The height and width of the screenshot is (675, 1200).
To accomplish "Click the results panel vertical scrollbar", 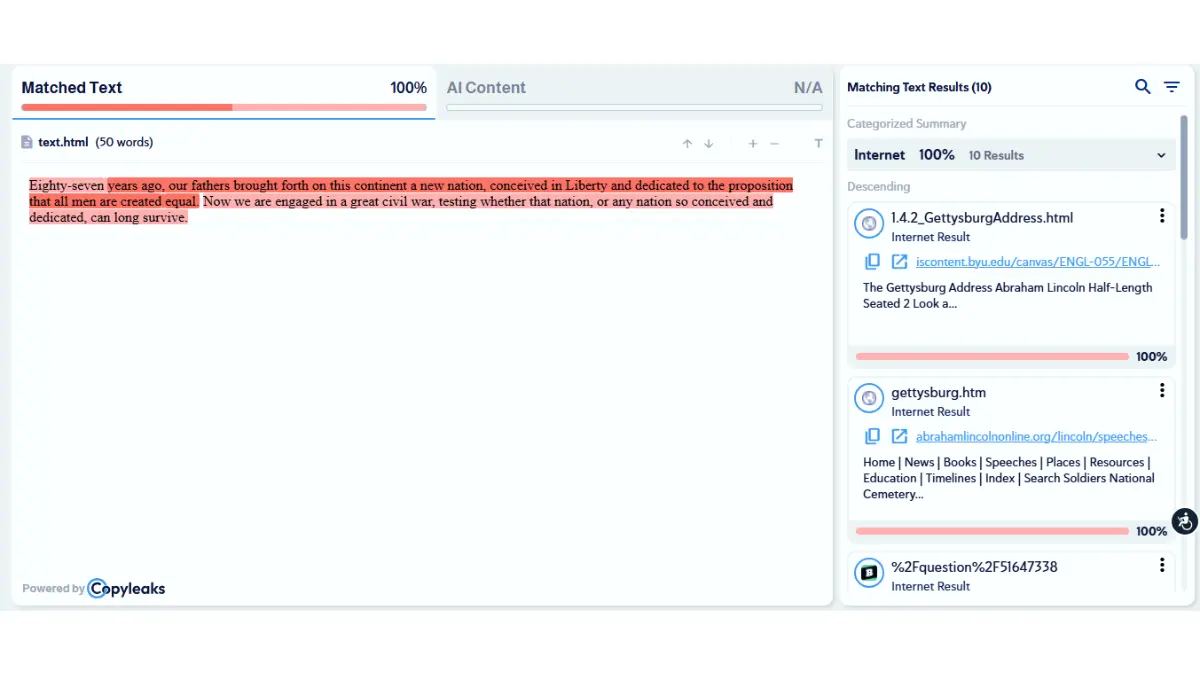I will pyautogui.click(x=1184, y=178).
